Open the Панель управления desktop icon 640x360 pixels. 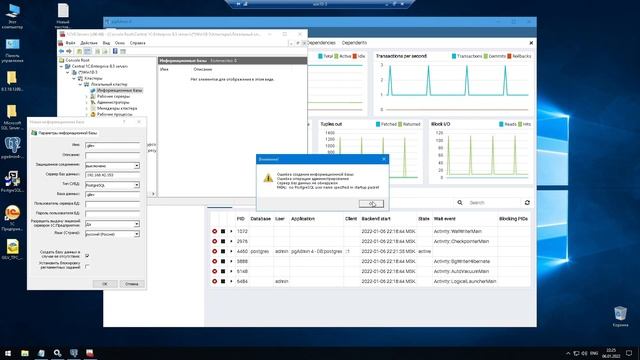(12, 50)
